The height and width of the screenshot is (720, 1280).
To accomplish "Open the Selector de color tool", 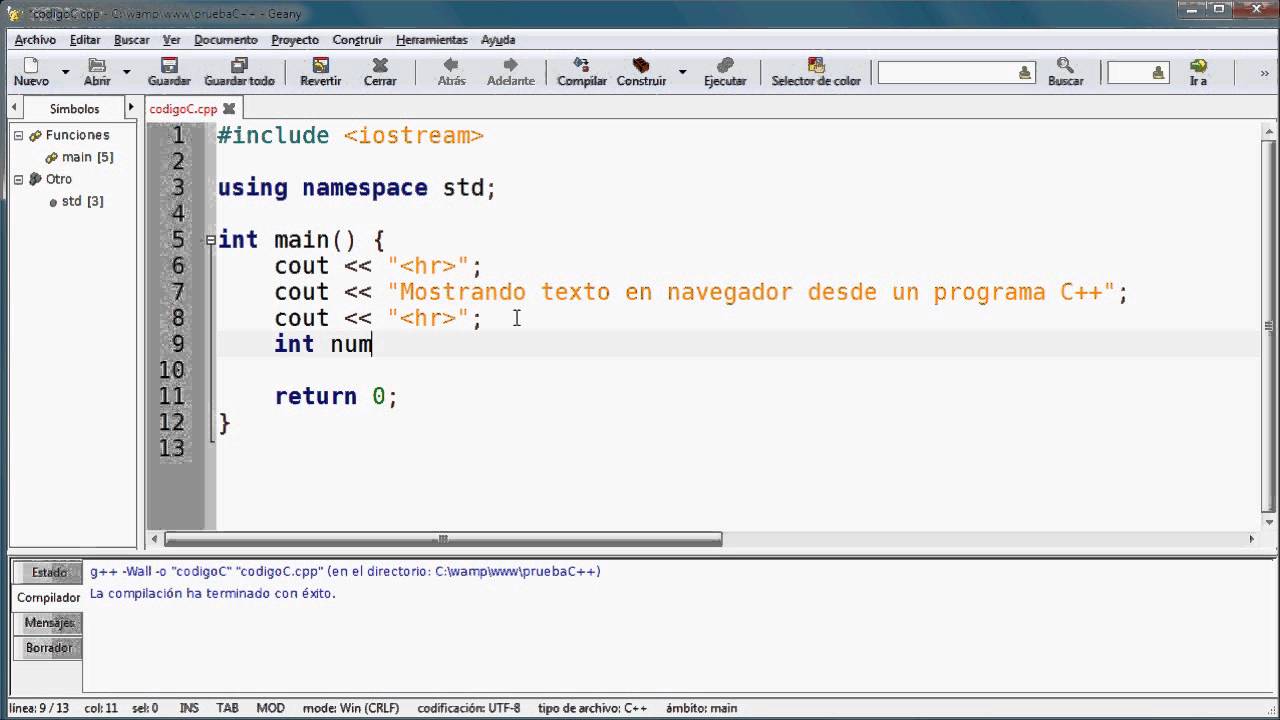I will point(815,70).
